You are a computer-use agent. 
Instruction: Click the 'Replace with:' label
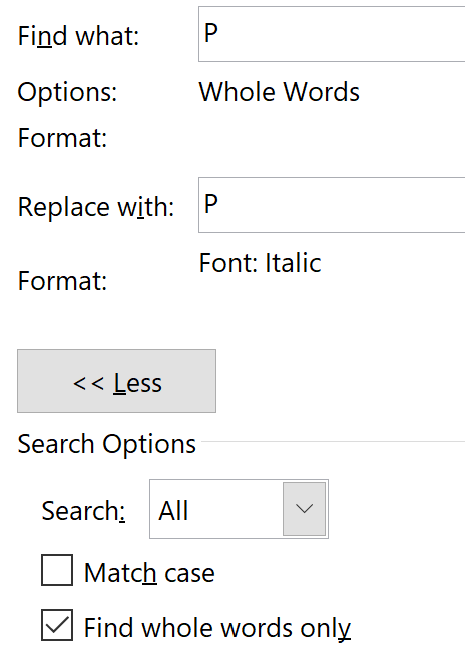[x=96, y=207]
